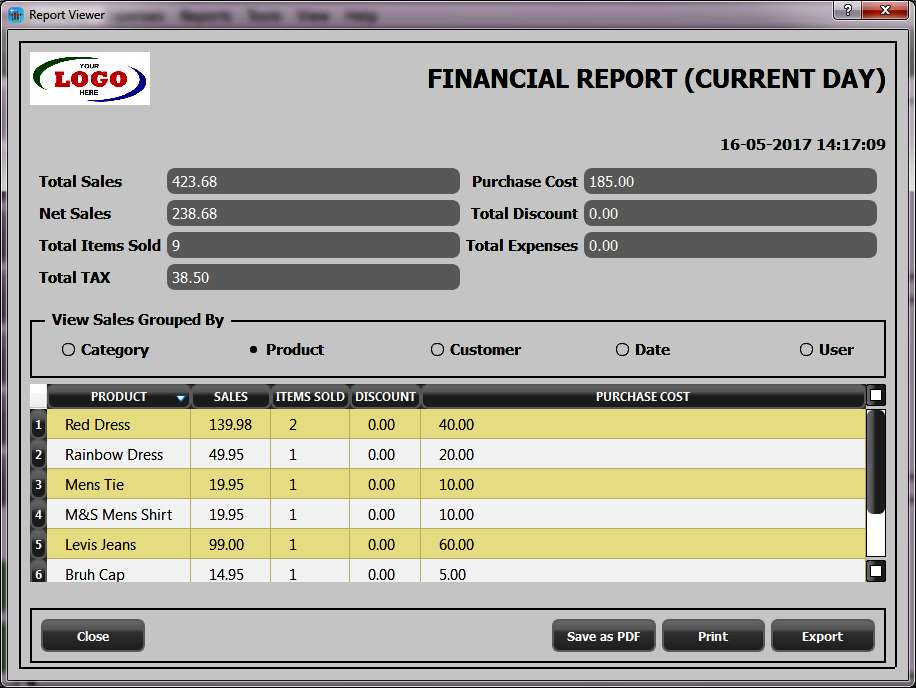
Task: Click the Print button
Action: pos(712,635)
